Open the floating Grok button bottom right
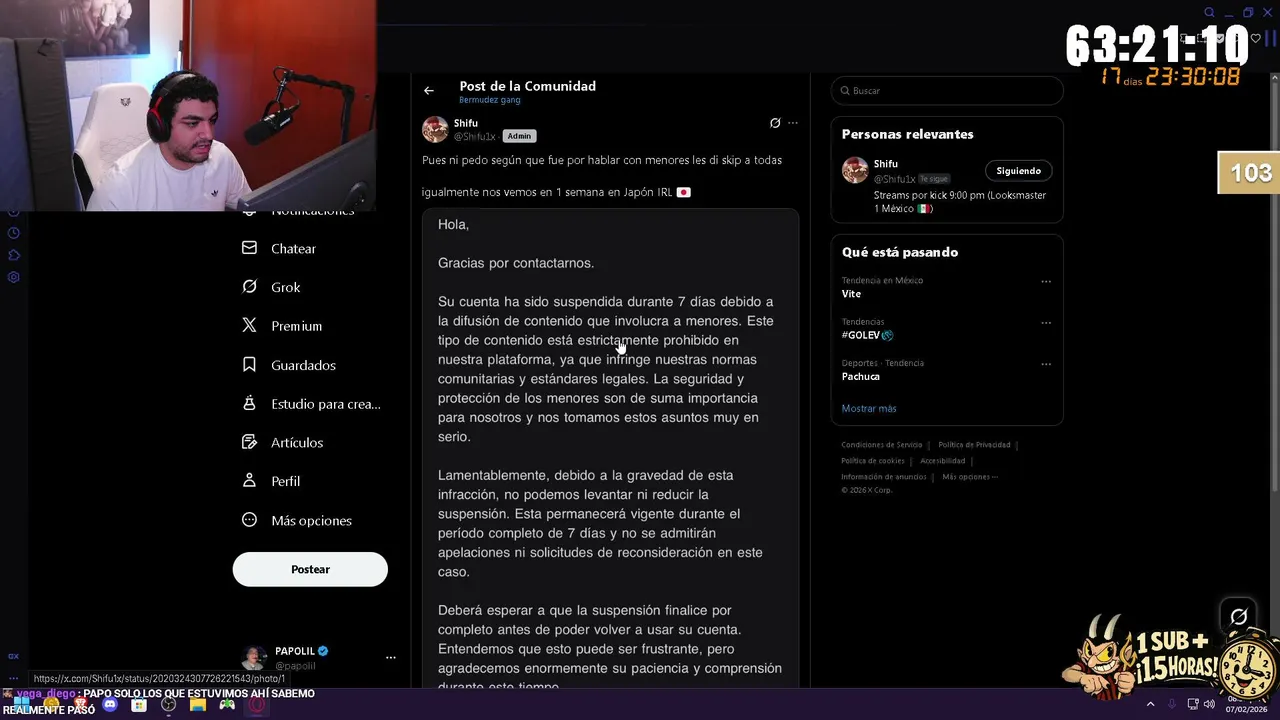 tap(1239, 617)
